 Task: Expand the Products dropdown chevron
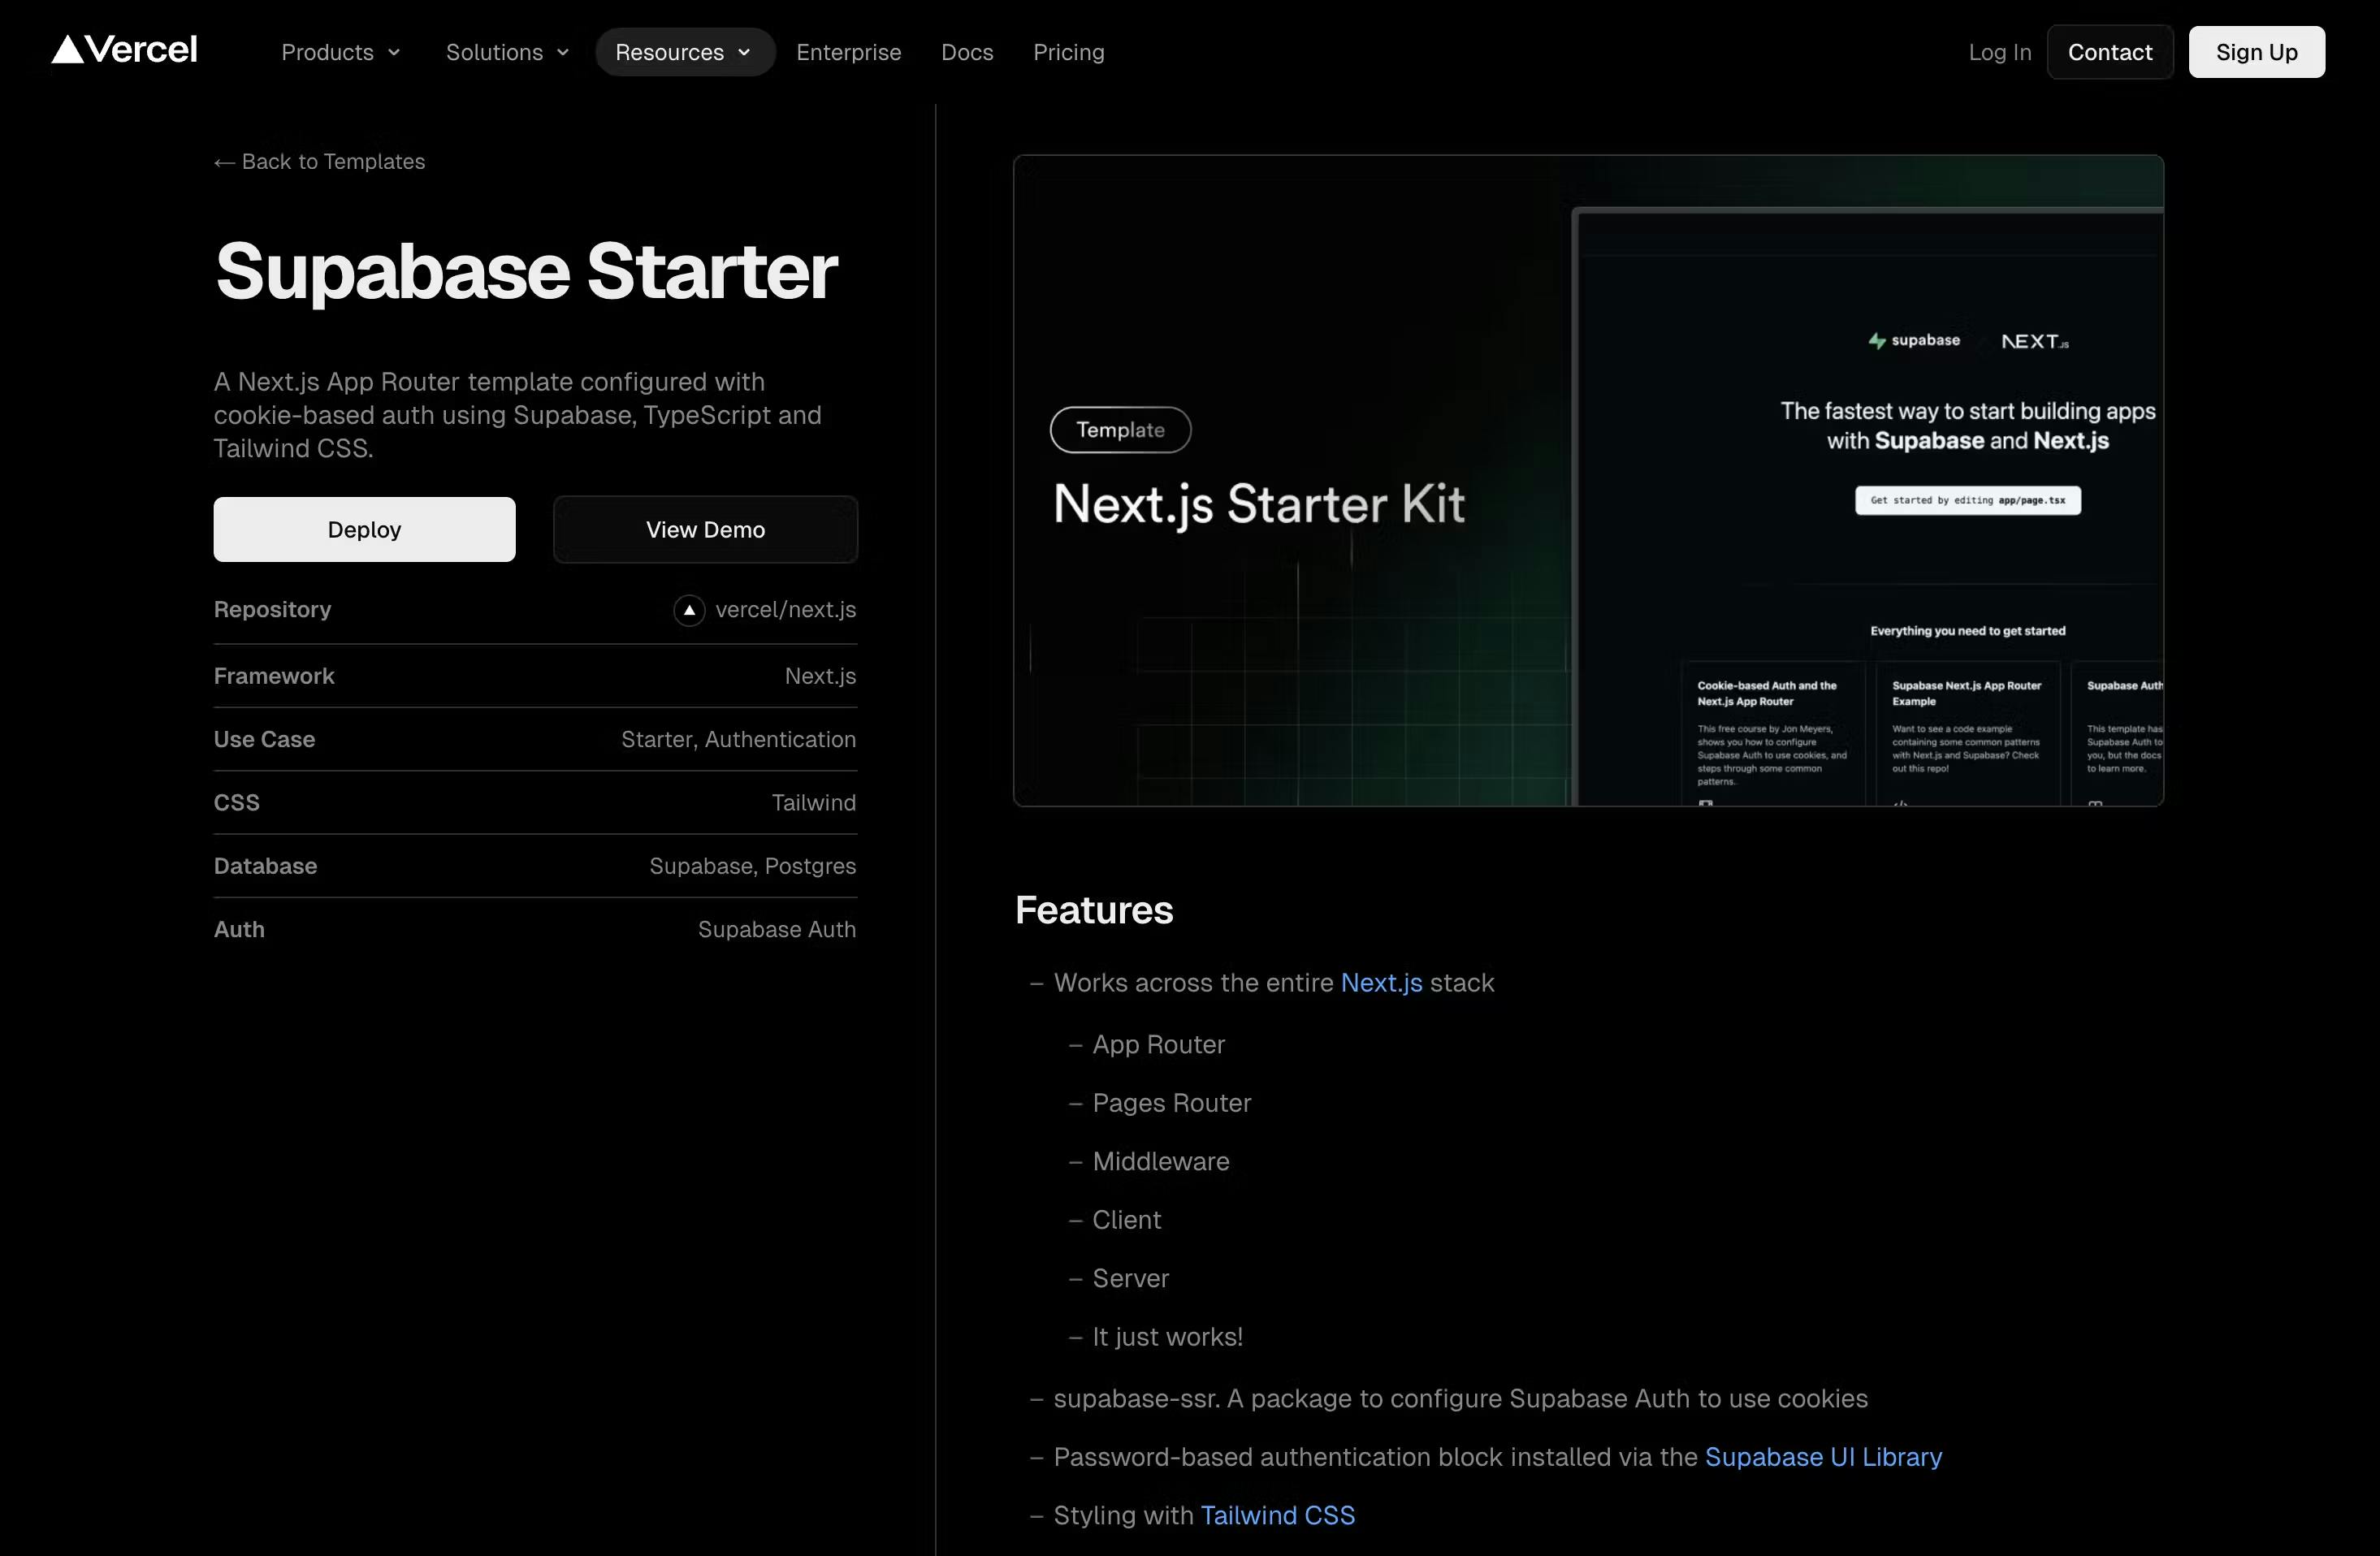(x=394, y=52)
